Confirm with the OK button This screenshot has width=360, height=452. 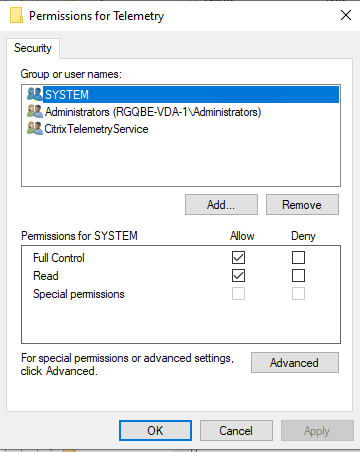point(155,431)
